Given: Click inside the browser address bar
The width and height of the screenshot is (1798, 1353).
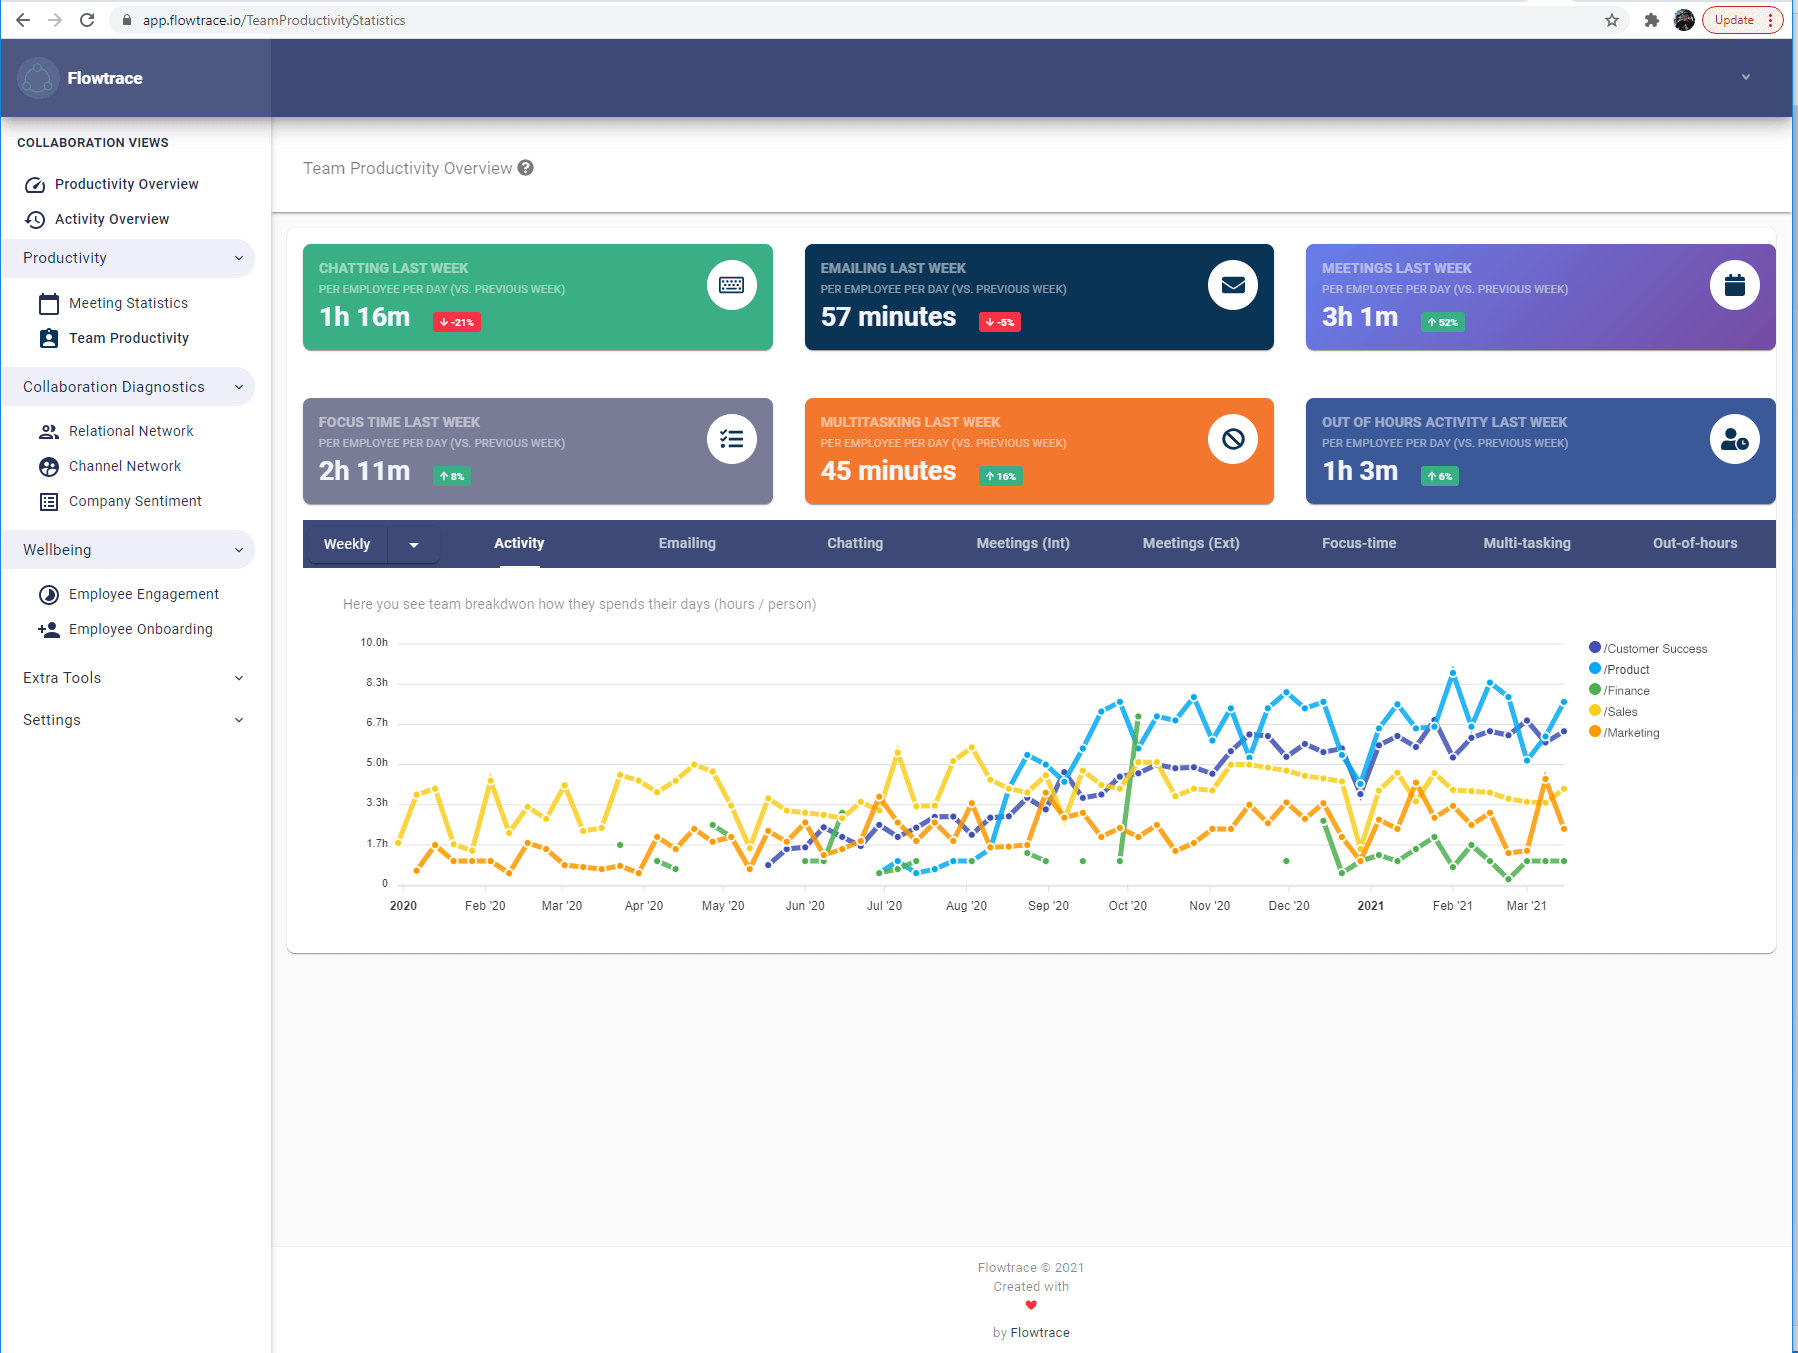Looking at the screenshot, I should point(400,19).
